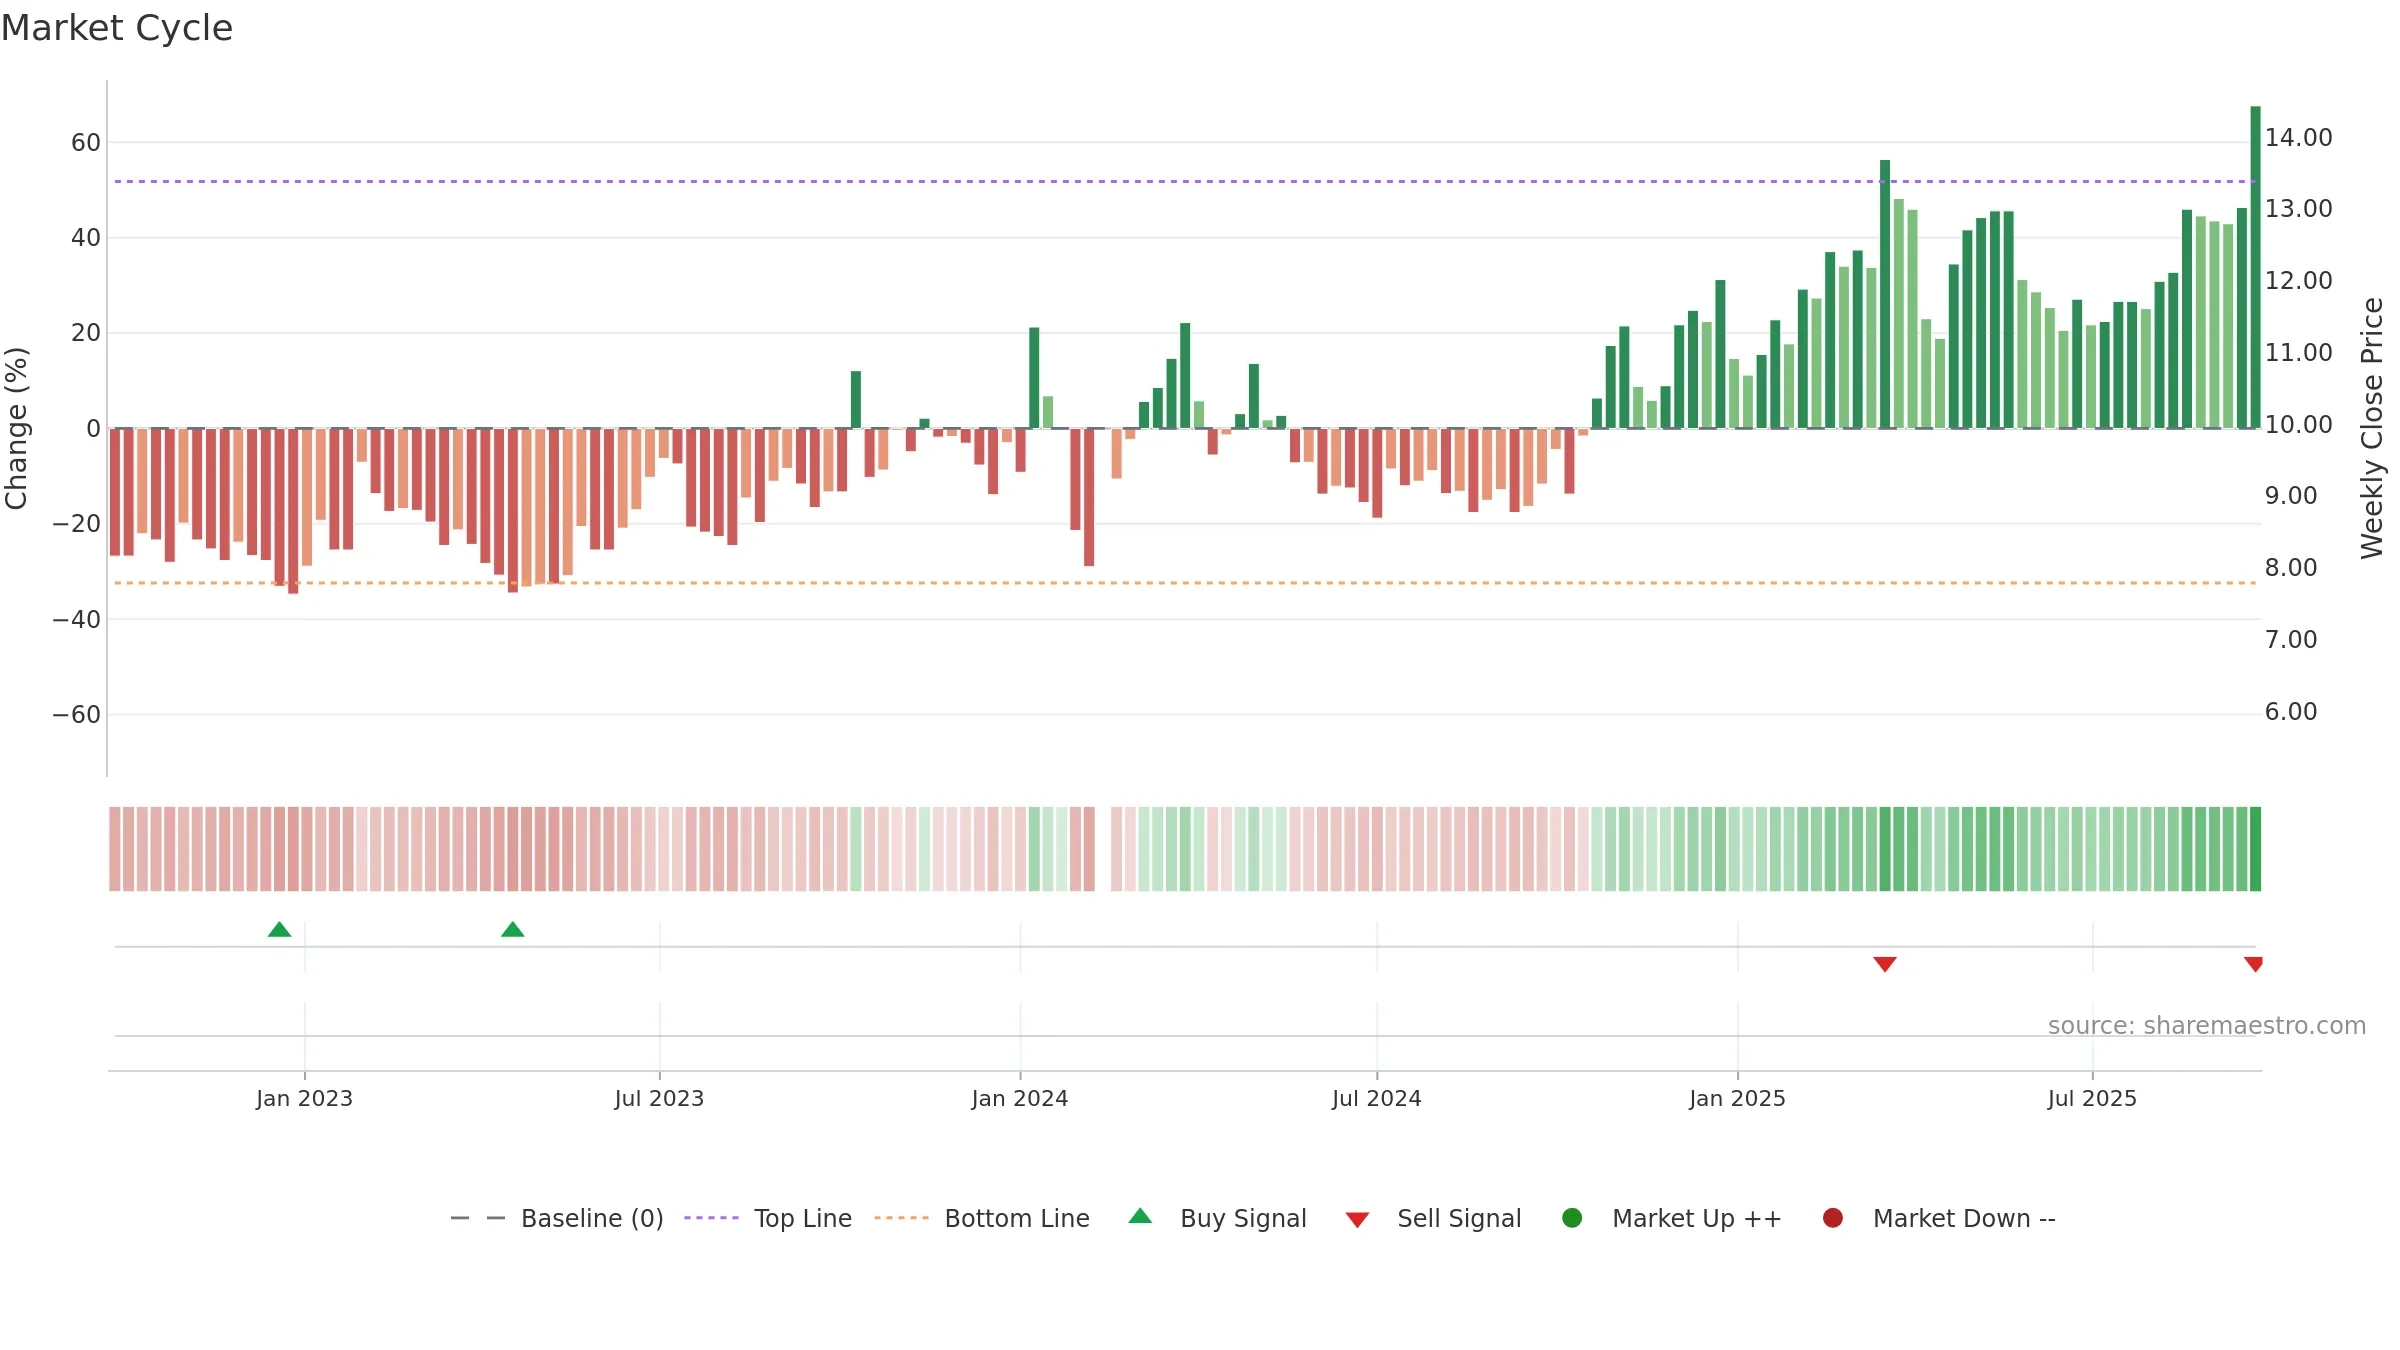This screenshot has width=2400, height=1350.
Task: Click the 6.00 price axis label
Action: pos(2290,711)
